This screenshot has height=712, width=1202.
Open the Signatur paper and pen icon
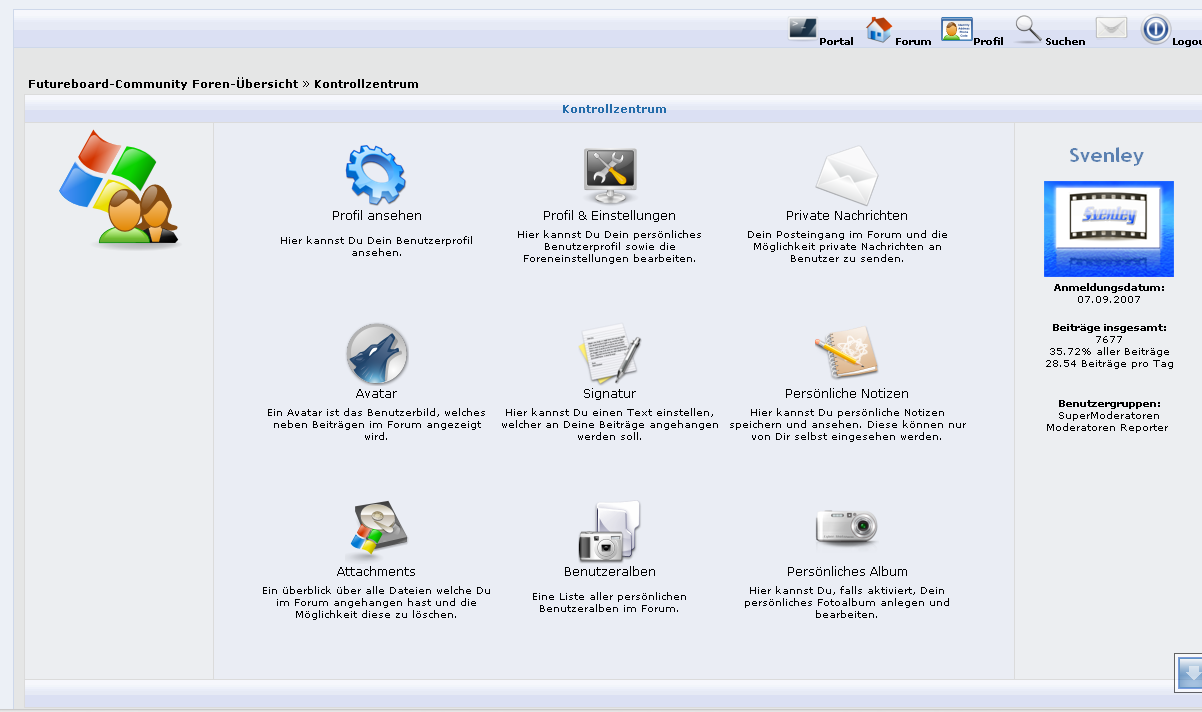click(x=609, y=354)
